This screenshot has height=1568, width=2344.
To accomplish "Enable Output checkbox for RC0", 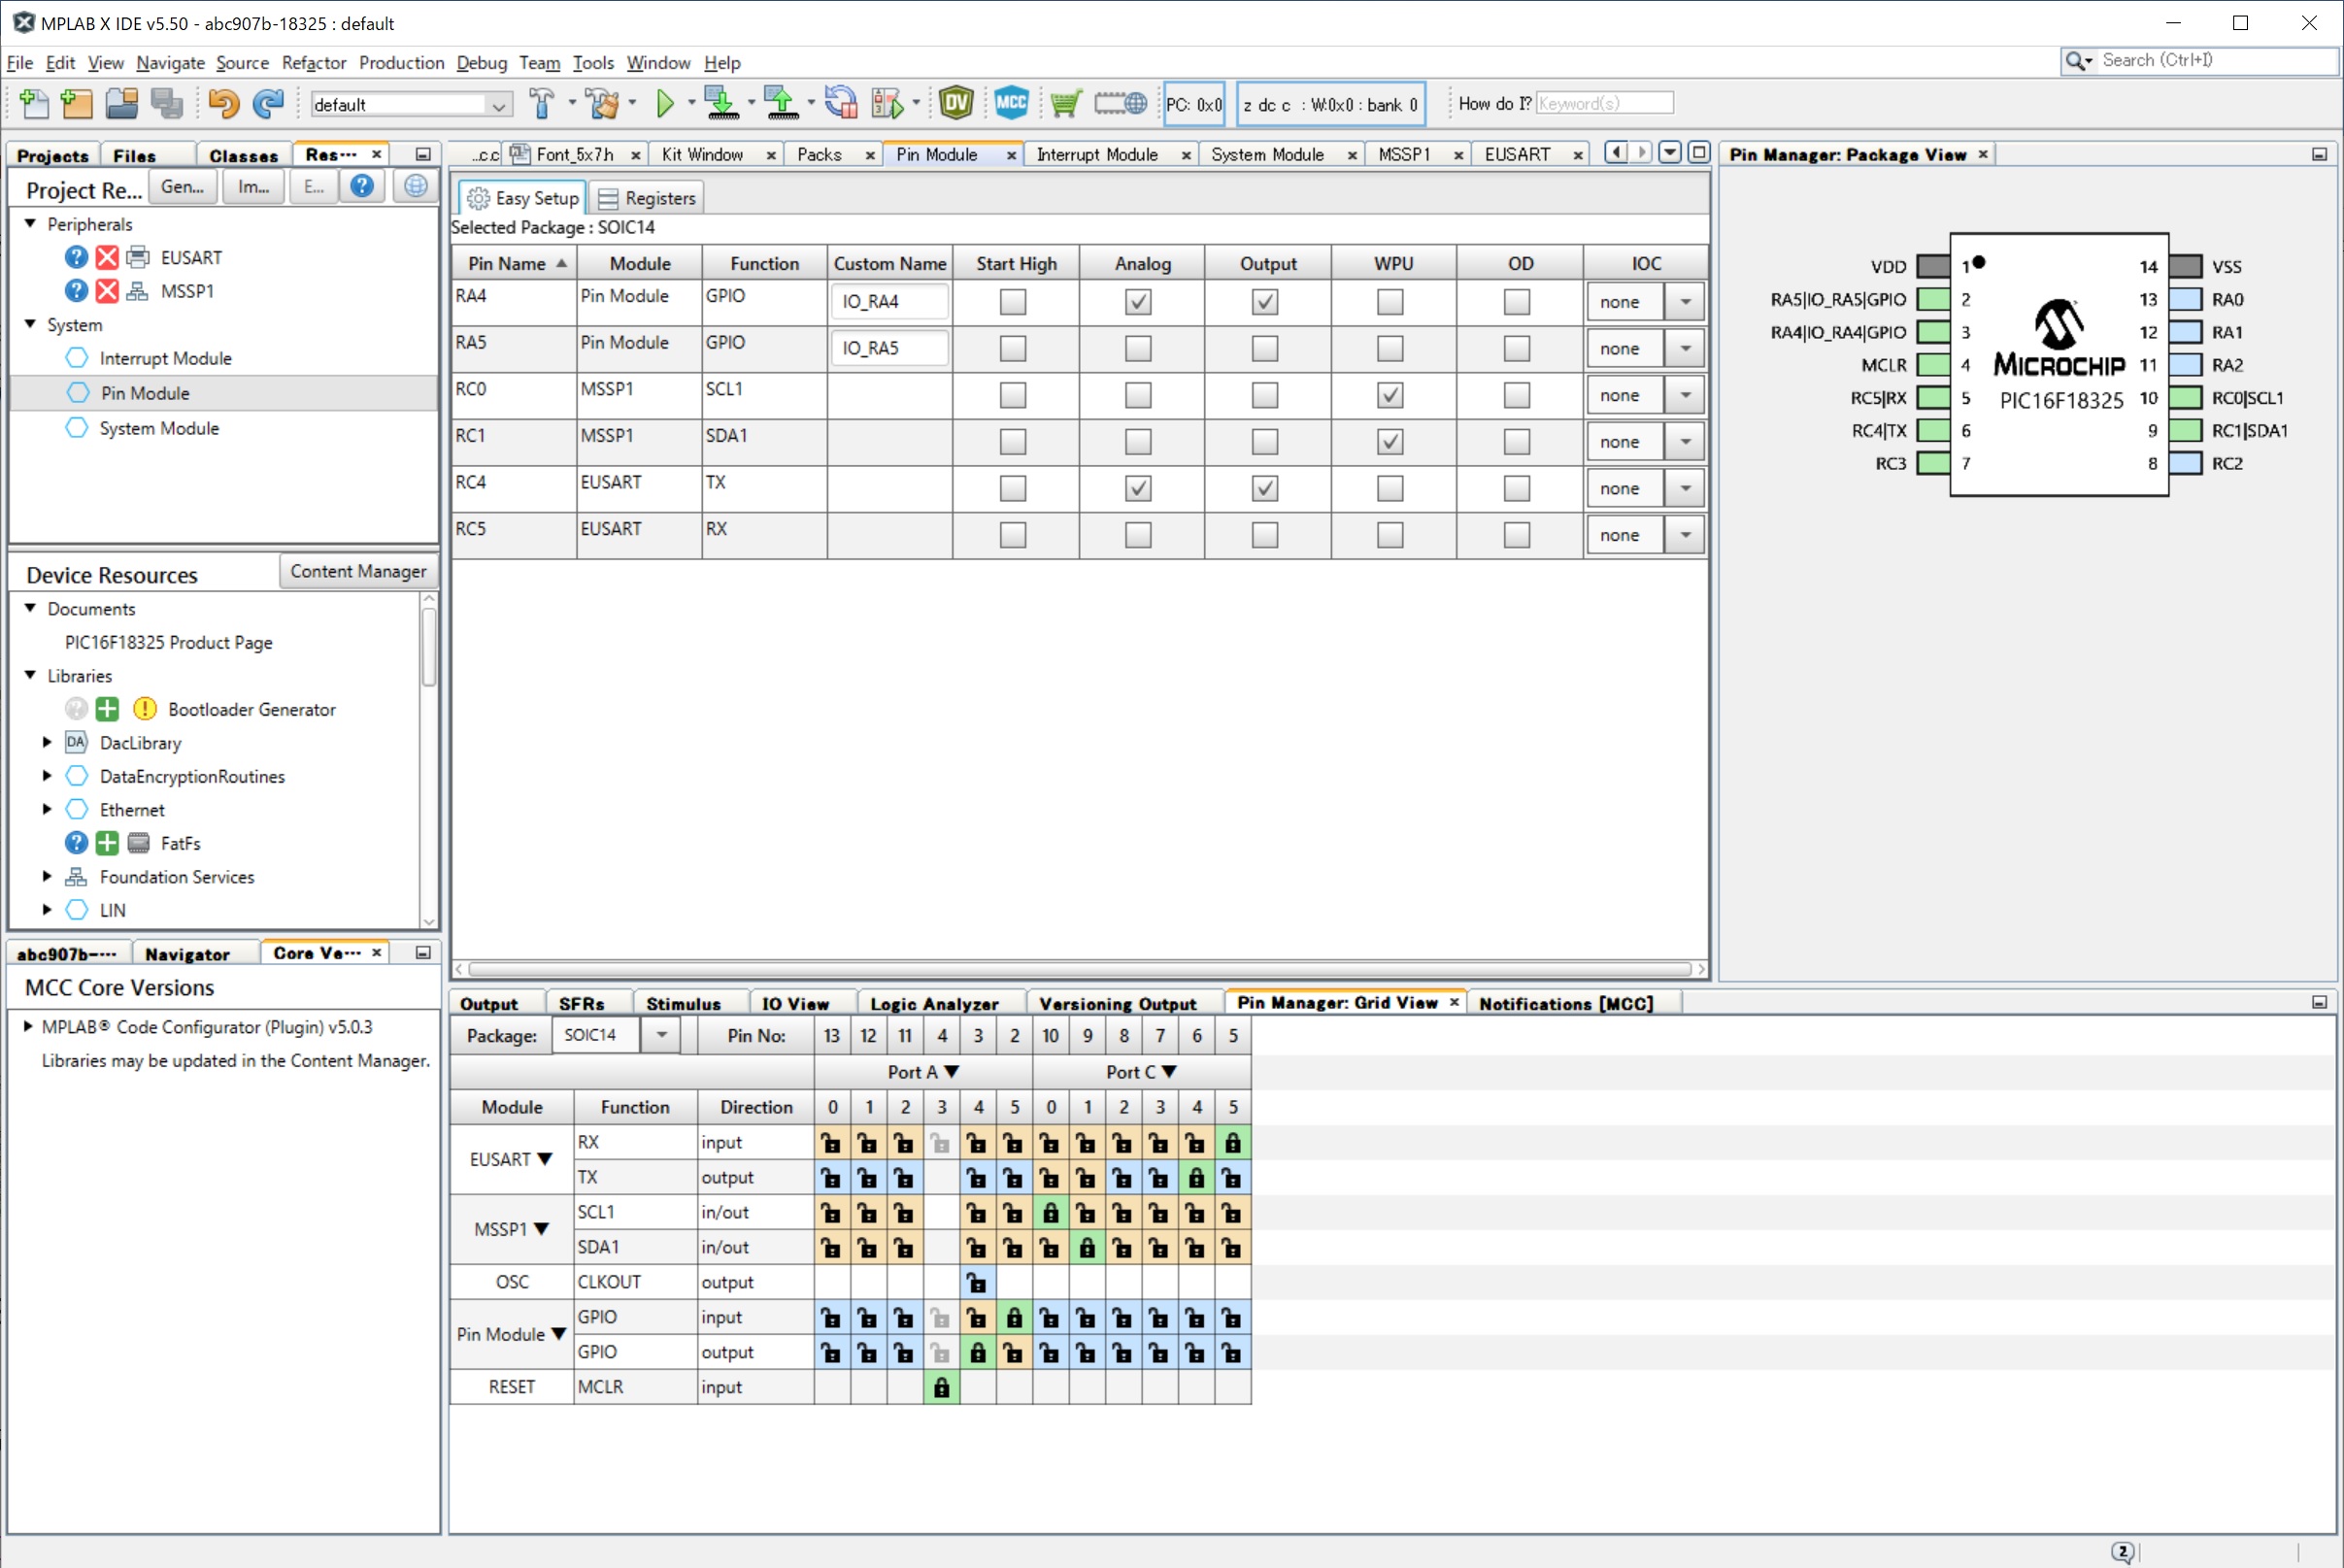I will coord(1265,395).
